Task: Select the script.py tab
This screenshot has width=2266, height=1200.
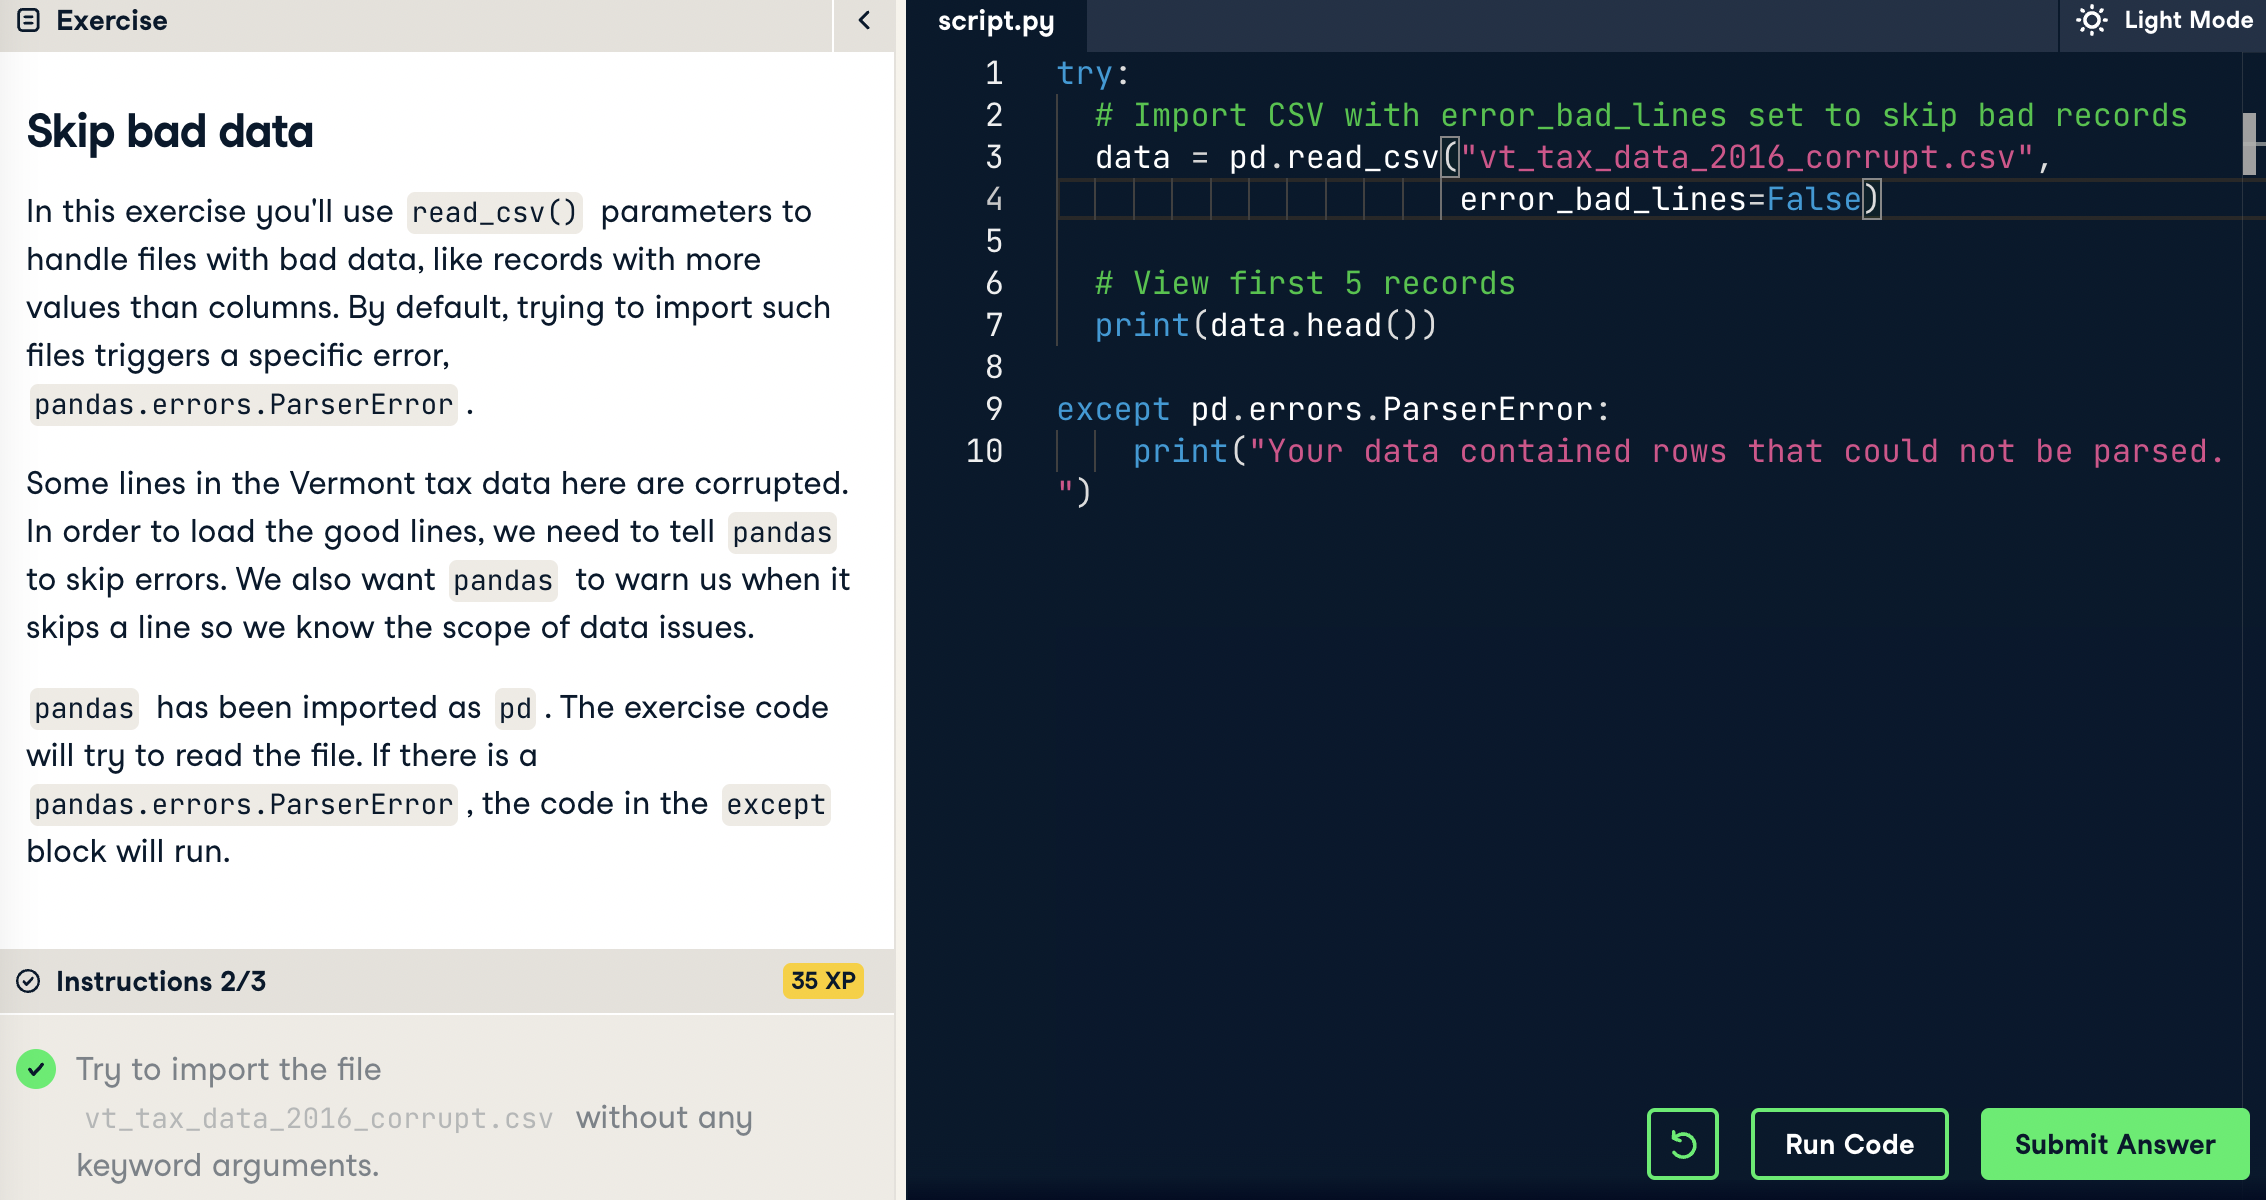Action: [995, 22]
